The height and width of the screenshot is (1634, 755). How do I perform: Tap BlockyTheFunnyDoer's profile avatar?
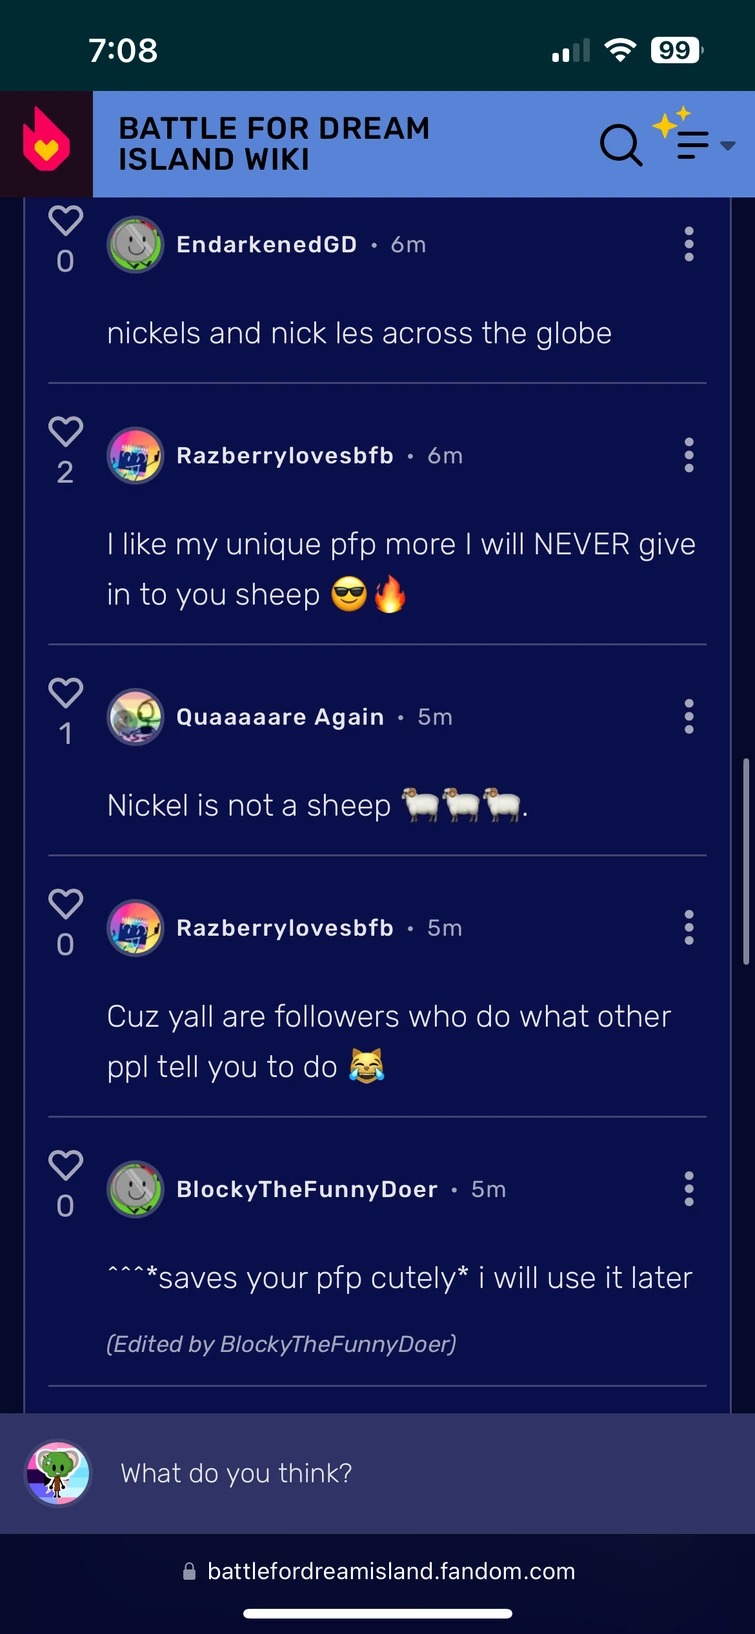135,1189
